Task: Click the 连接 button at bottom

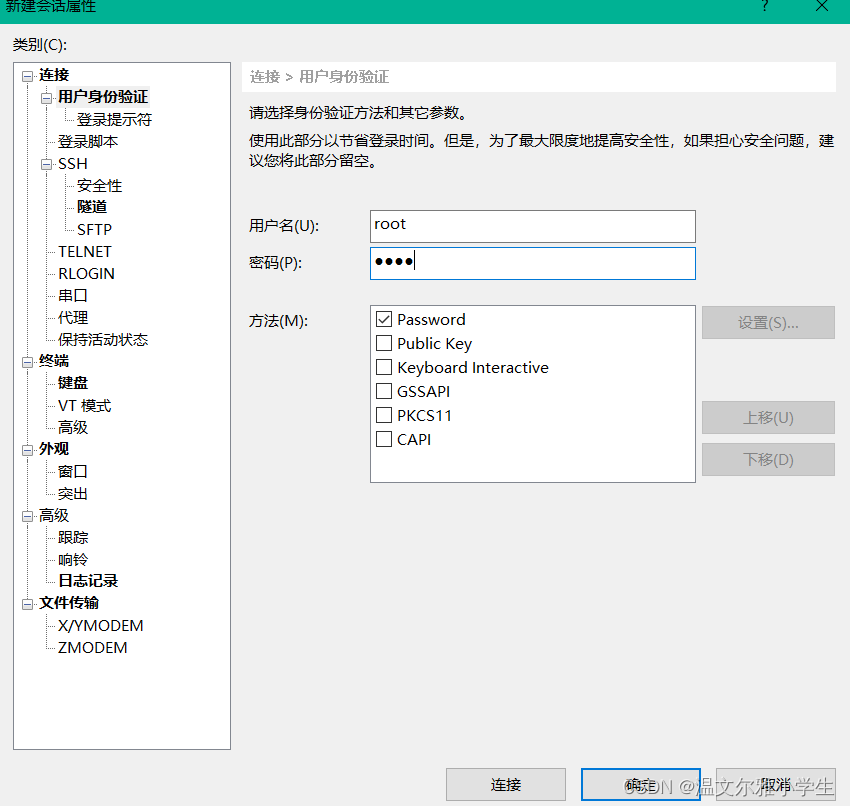Action: point(506,784)
